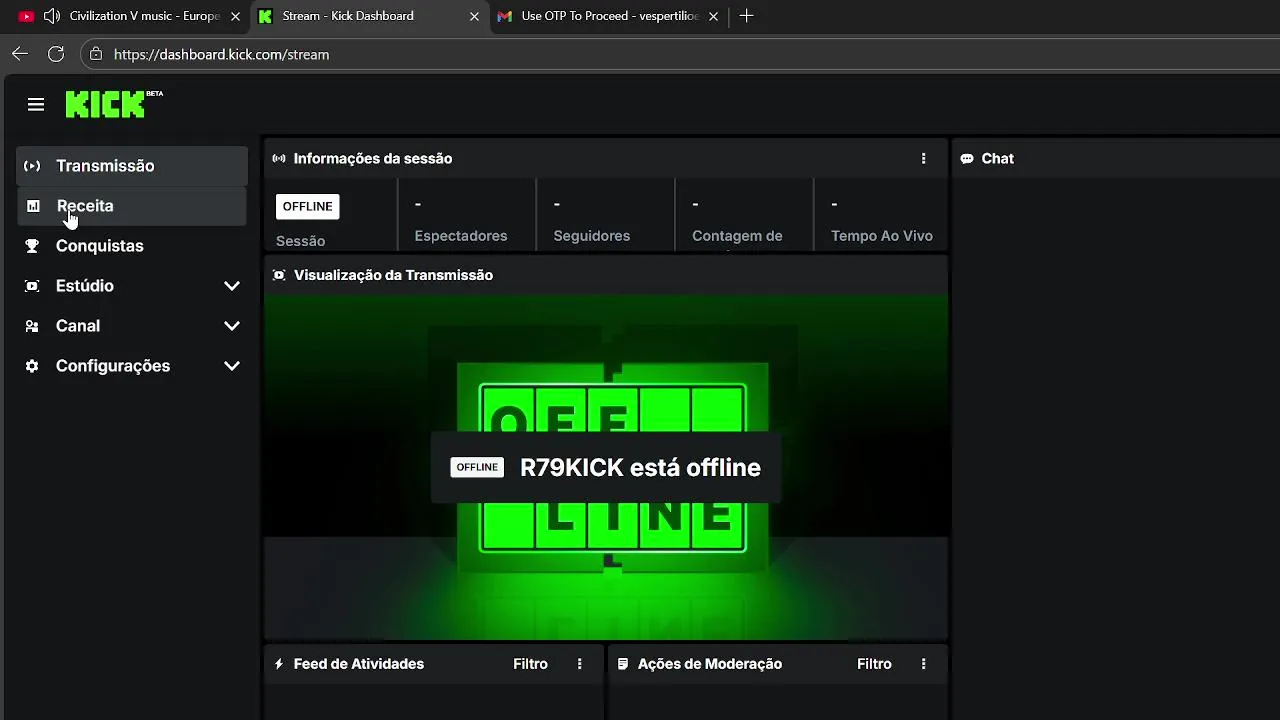Expand the Canal sidebar section chevron
The height and width of the screenshot is (720, 1280).
click(232, 326)
